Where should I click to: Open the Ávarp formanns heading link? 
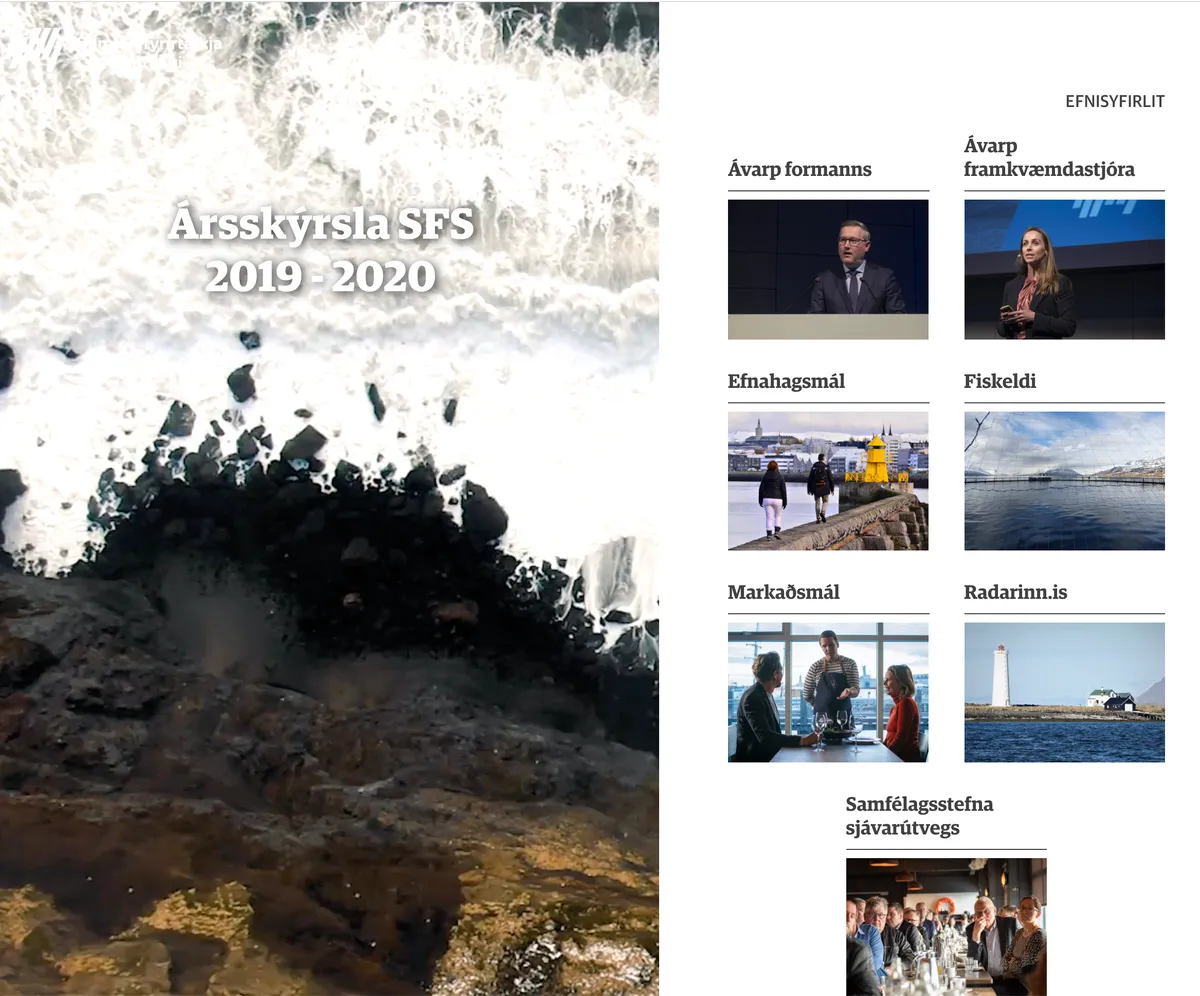(x=800, y=169)
